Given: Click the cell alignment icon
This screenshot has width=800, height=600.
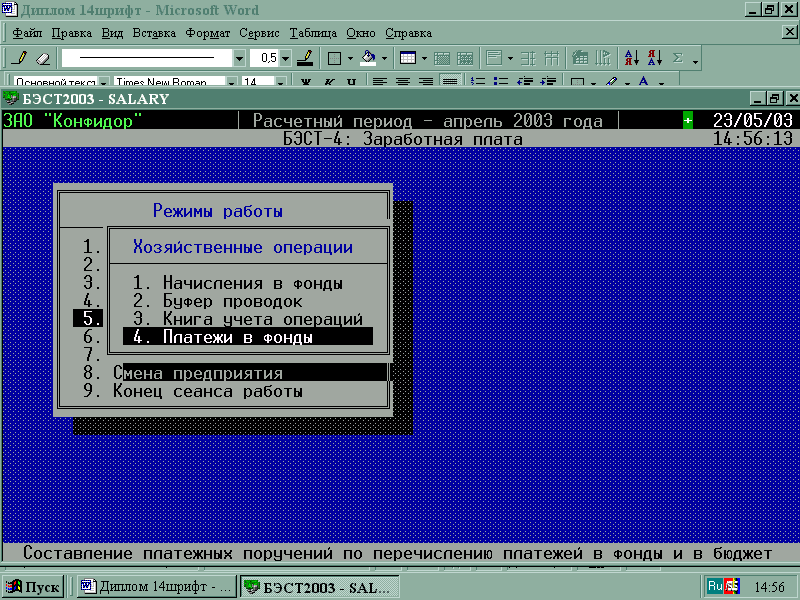Looking at the screenshot, I should (x=494, y=58).
